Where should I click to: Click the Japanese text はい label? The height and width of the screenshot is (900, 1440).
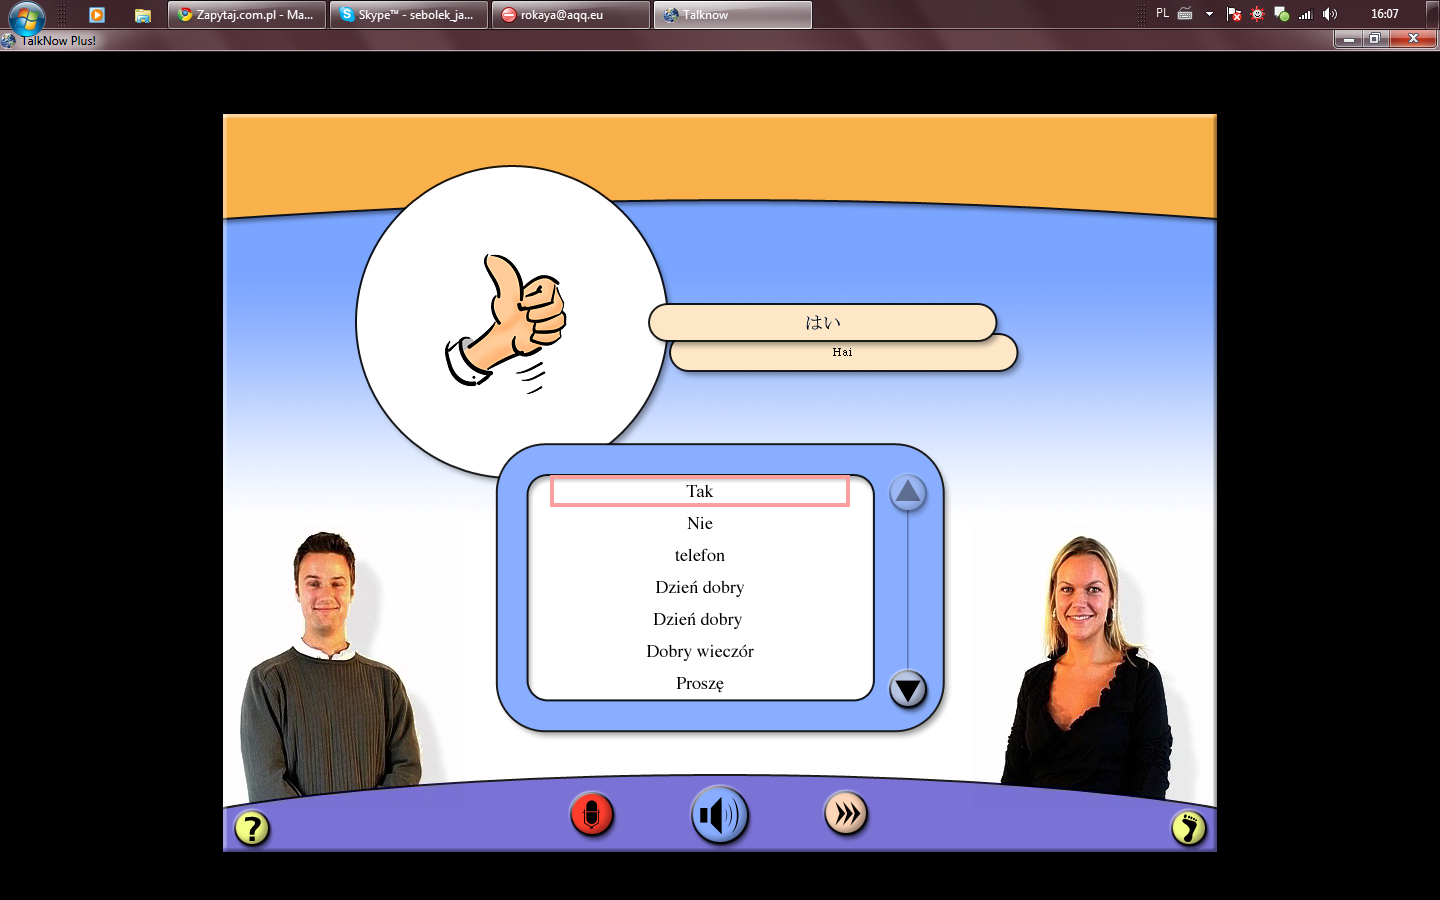[822, 322]
